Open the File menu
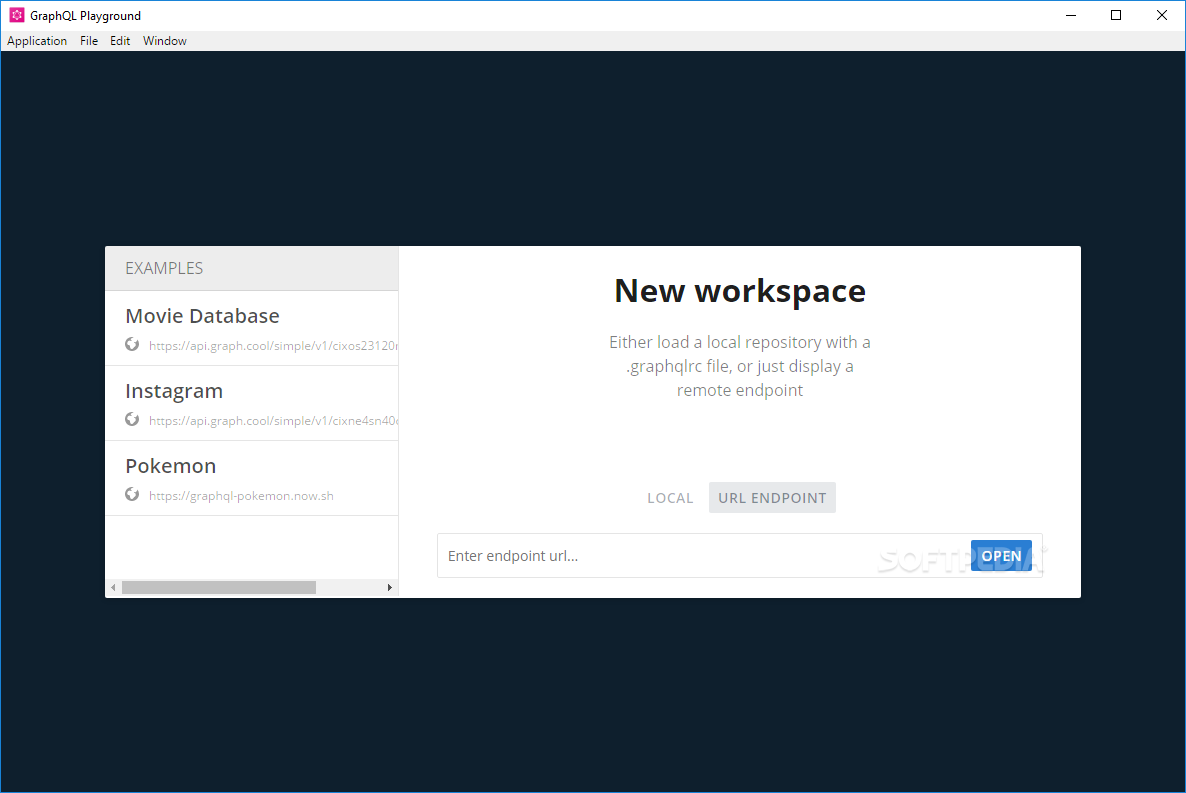 coord(88,41)
